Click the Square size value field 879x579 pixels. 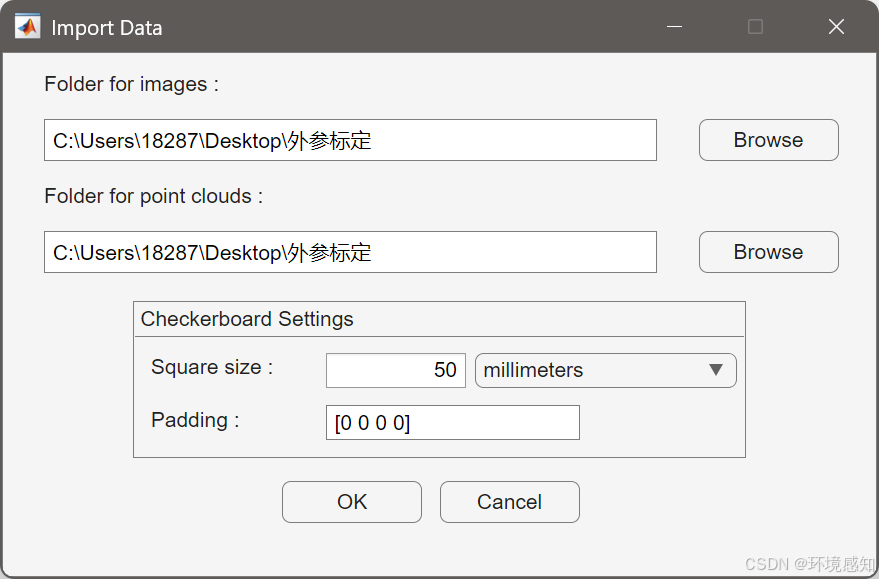(396, 370)
